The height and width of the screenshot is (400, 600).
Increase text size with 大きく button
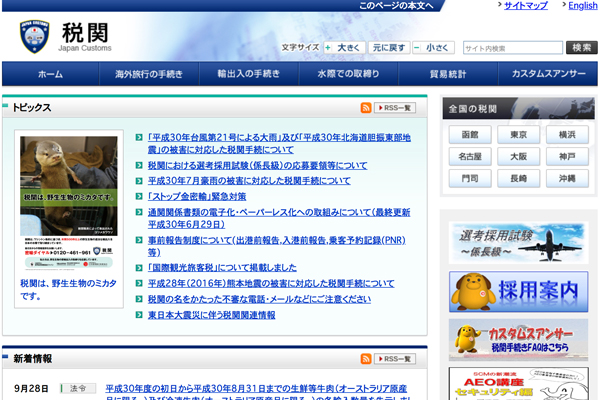[344, 48]
